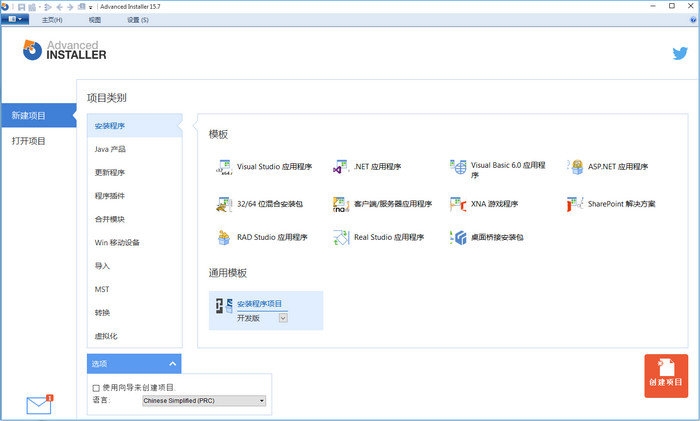
Task: Enable 使用向导来创建项目 checkbox
Action: (x=96, y=388)
